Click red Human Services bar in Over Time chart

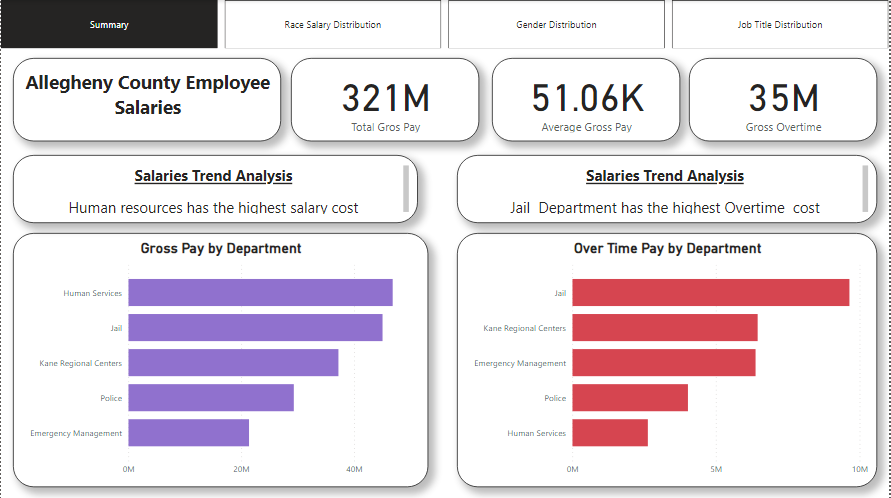(610, 433)
